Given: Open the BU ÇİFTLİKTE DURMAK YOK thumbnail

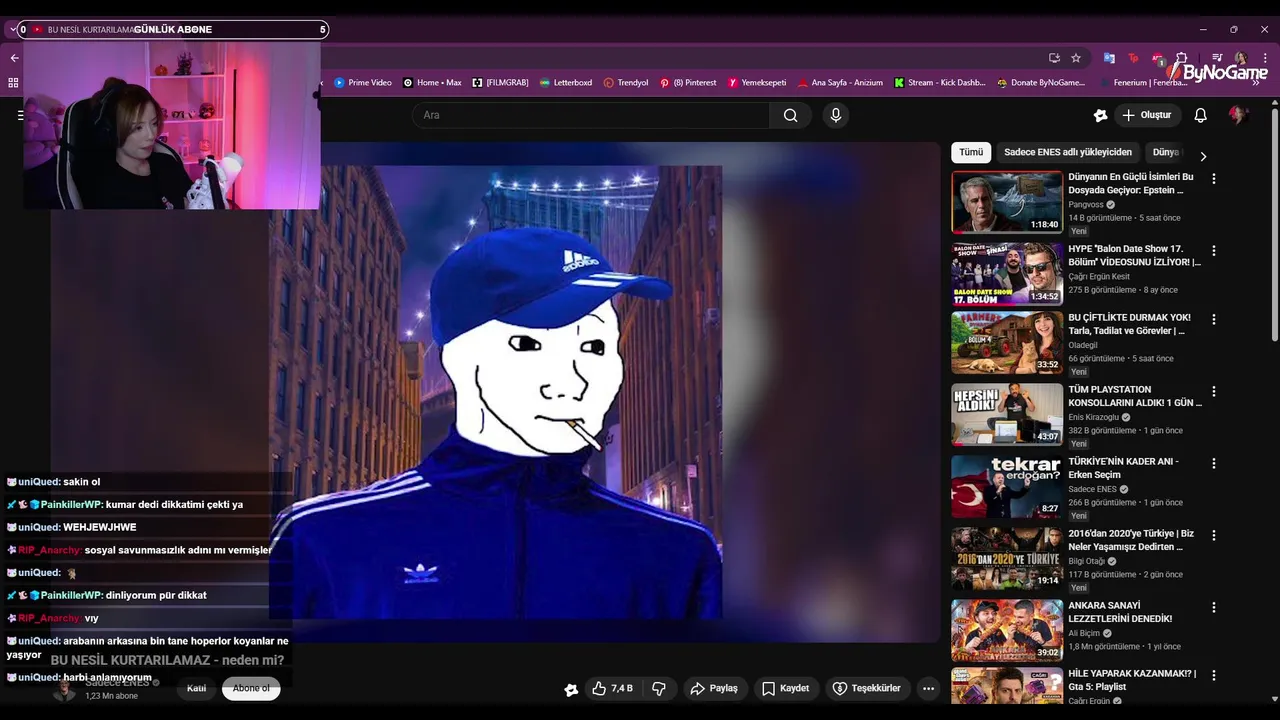Looking at the screenshot, I should 1007,343.
